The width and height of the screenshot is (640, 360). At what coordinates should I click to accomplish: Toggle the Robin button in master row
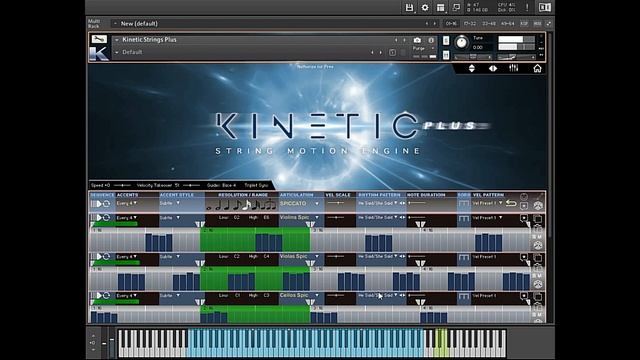463,204
